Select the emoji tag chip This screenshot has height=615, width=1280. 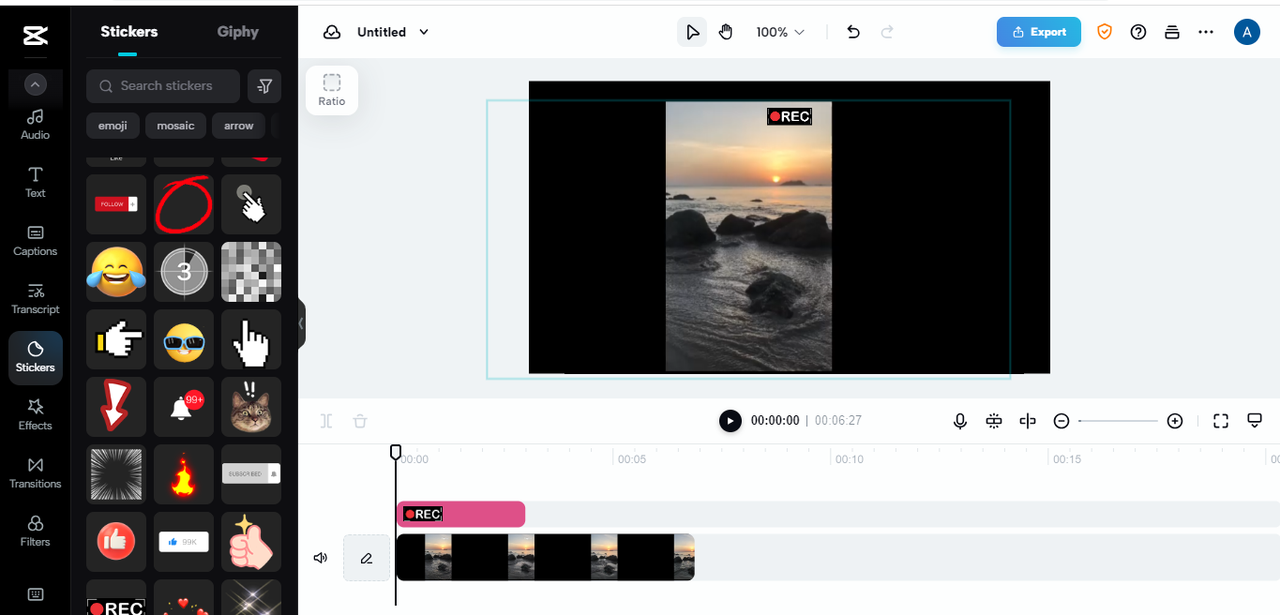point(113,126)
